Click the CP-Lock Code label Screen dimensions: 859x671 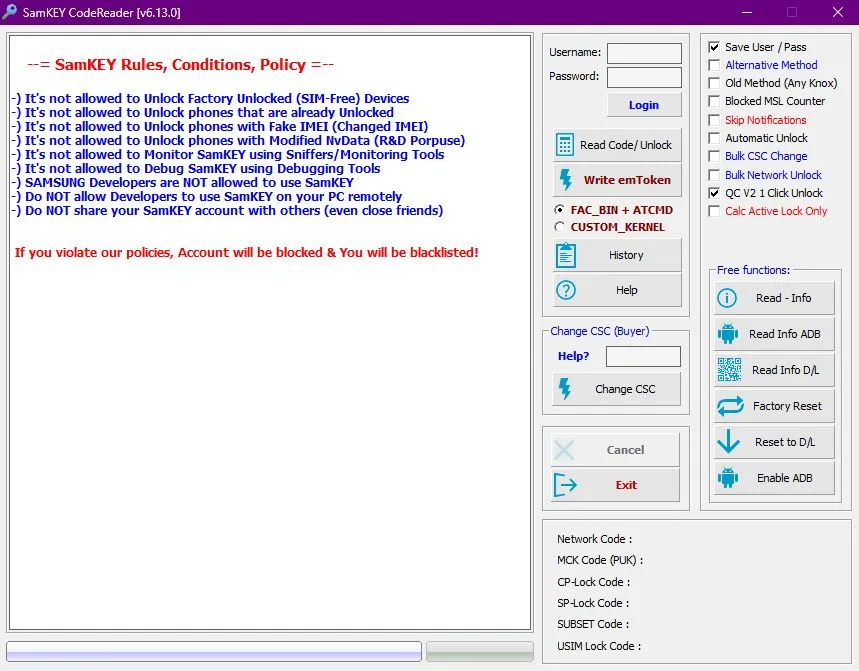[x=593, y=582]
